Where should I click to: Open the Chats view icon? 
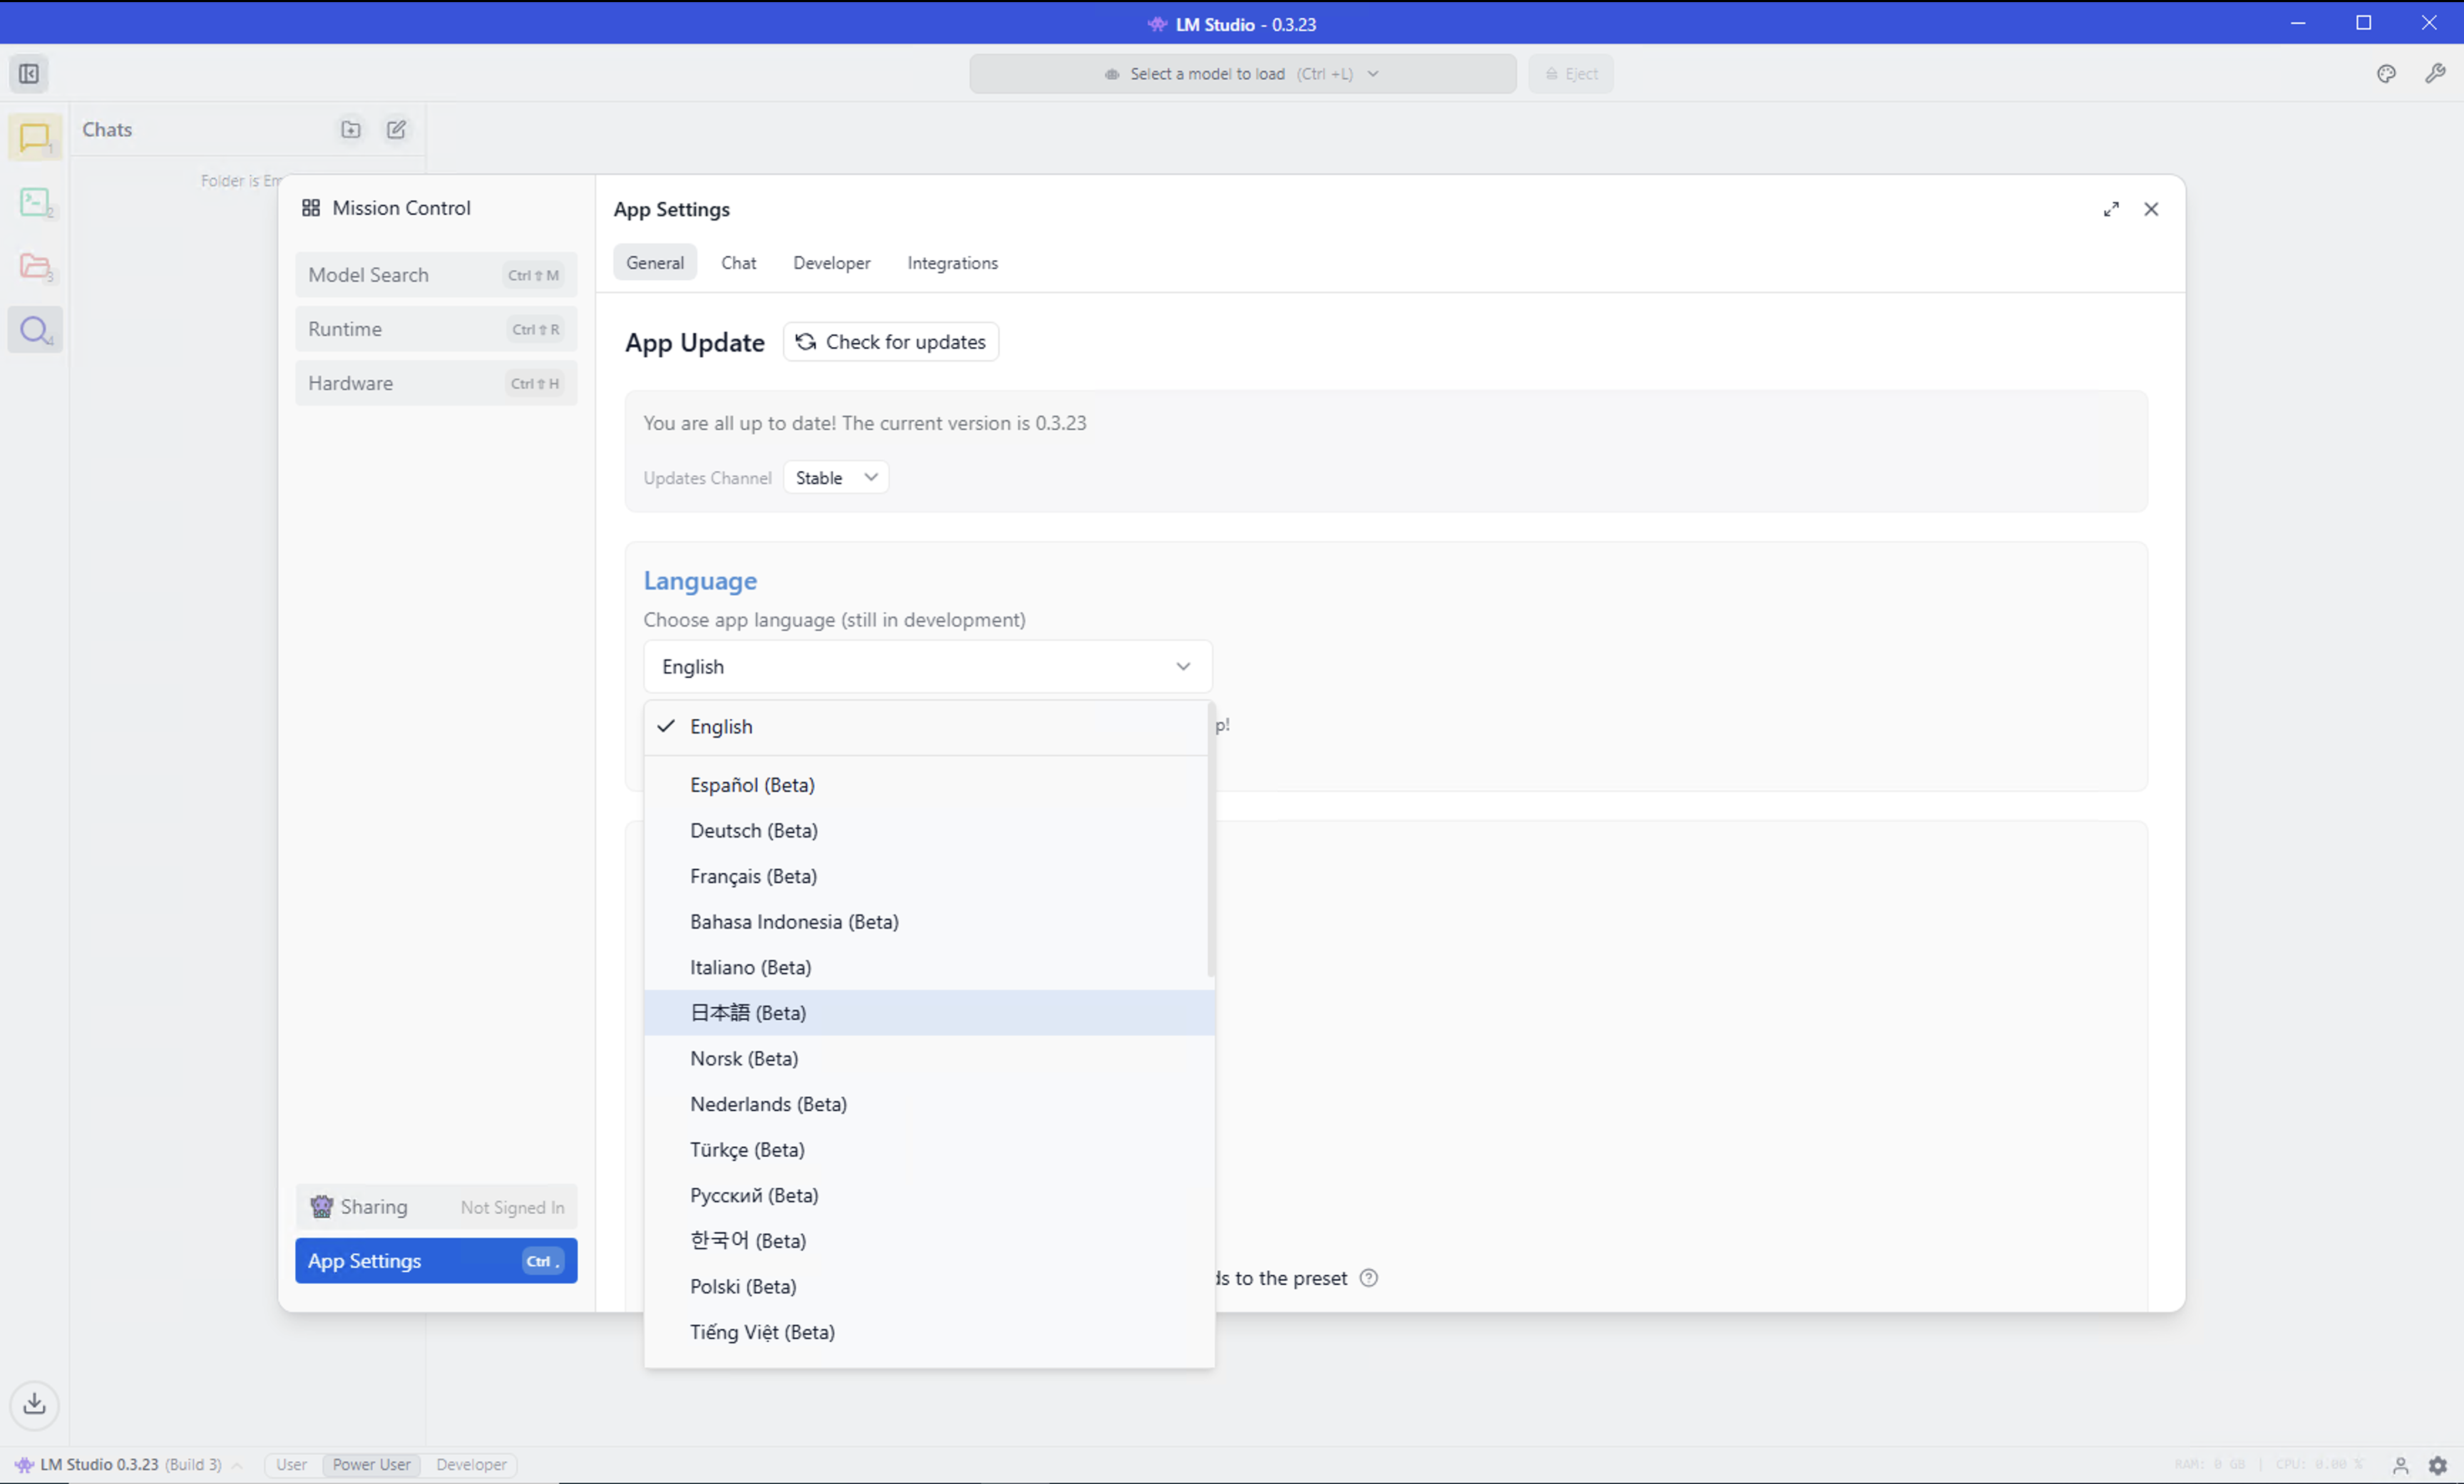[x=35, y=137]
